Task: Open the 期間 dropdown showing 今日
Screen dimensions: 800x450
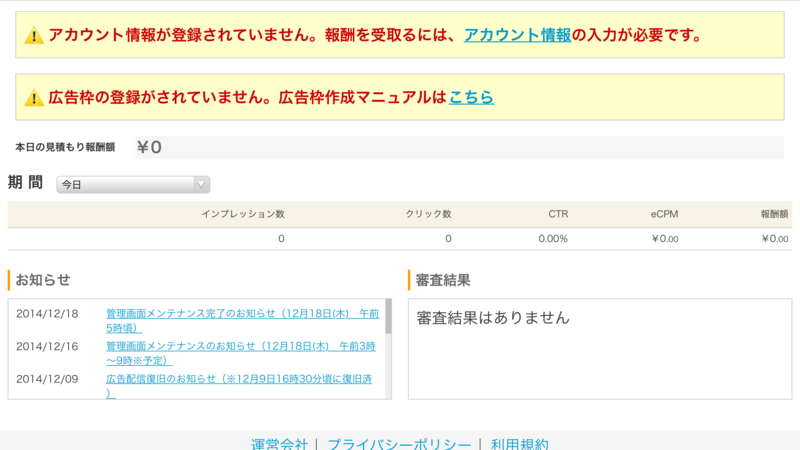Action: tap(133, 185)
